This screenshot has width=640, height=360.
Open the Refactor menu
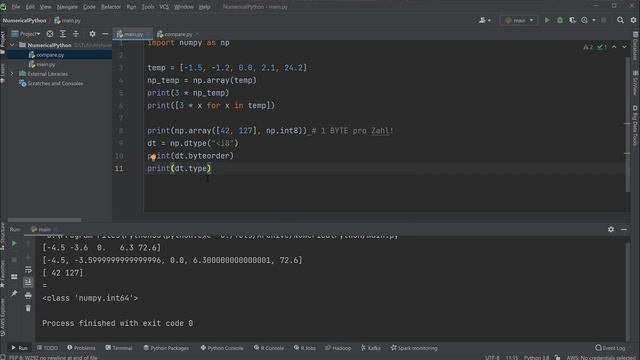point(111,7)
